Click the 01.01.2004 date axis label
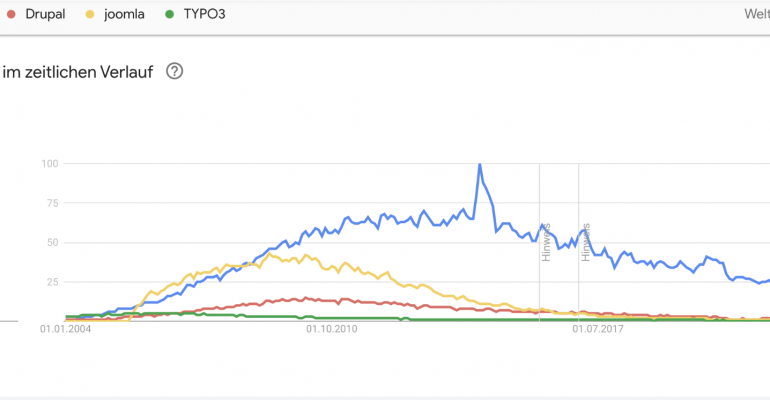Screen dimensions: 770x400 tap(65, 329)
